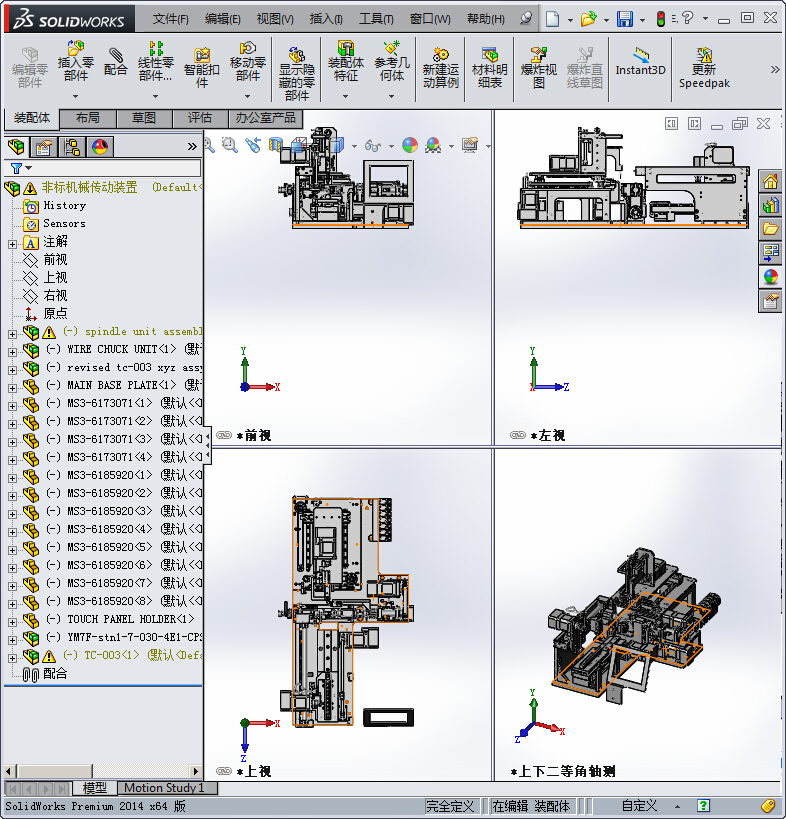Click the help question mark in status bar
Image resolution: width=786 pixels, height=819 pixels.
click(x=703, y=805)
